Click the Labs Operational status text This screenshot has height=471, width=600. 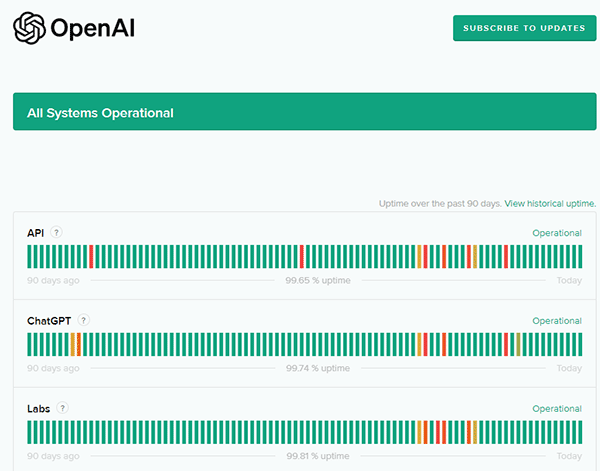tap(557, 409)
